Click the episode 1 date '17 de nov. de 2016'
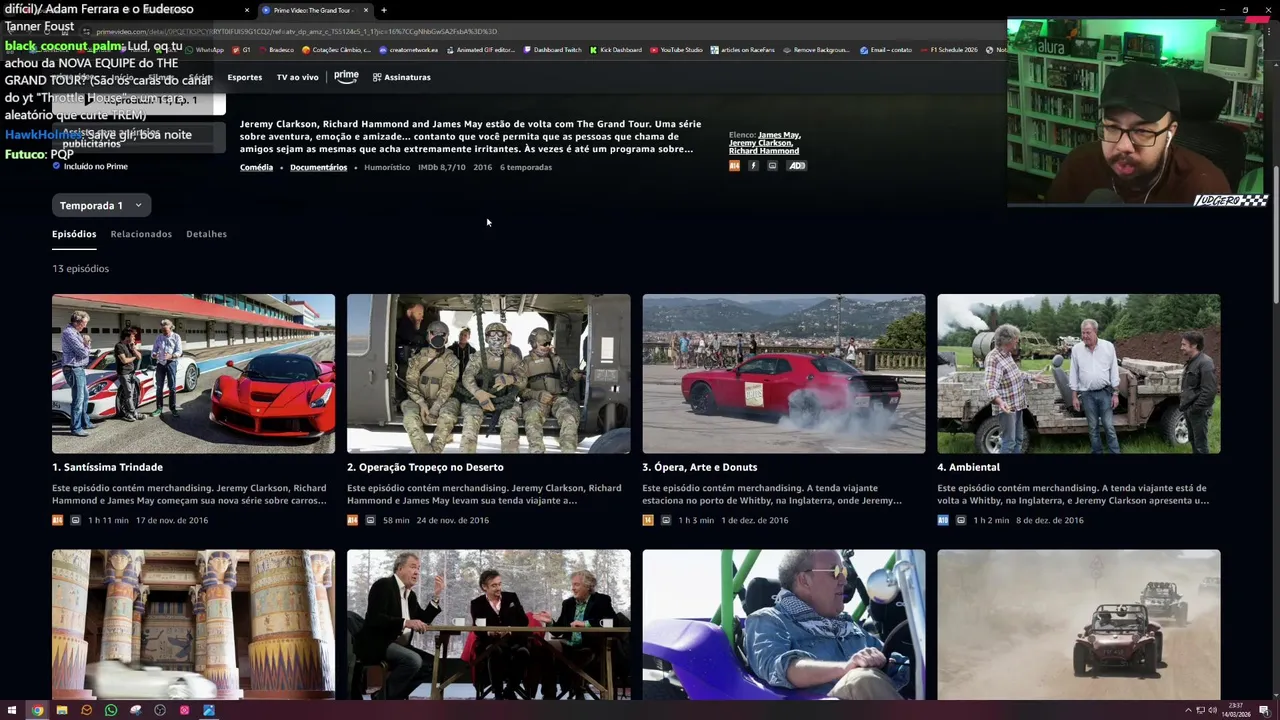This screenshot has height=720, width=1280. [x=172, y=520]
